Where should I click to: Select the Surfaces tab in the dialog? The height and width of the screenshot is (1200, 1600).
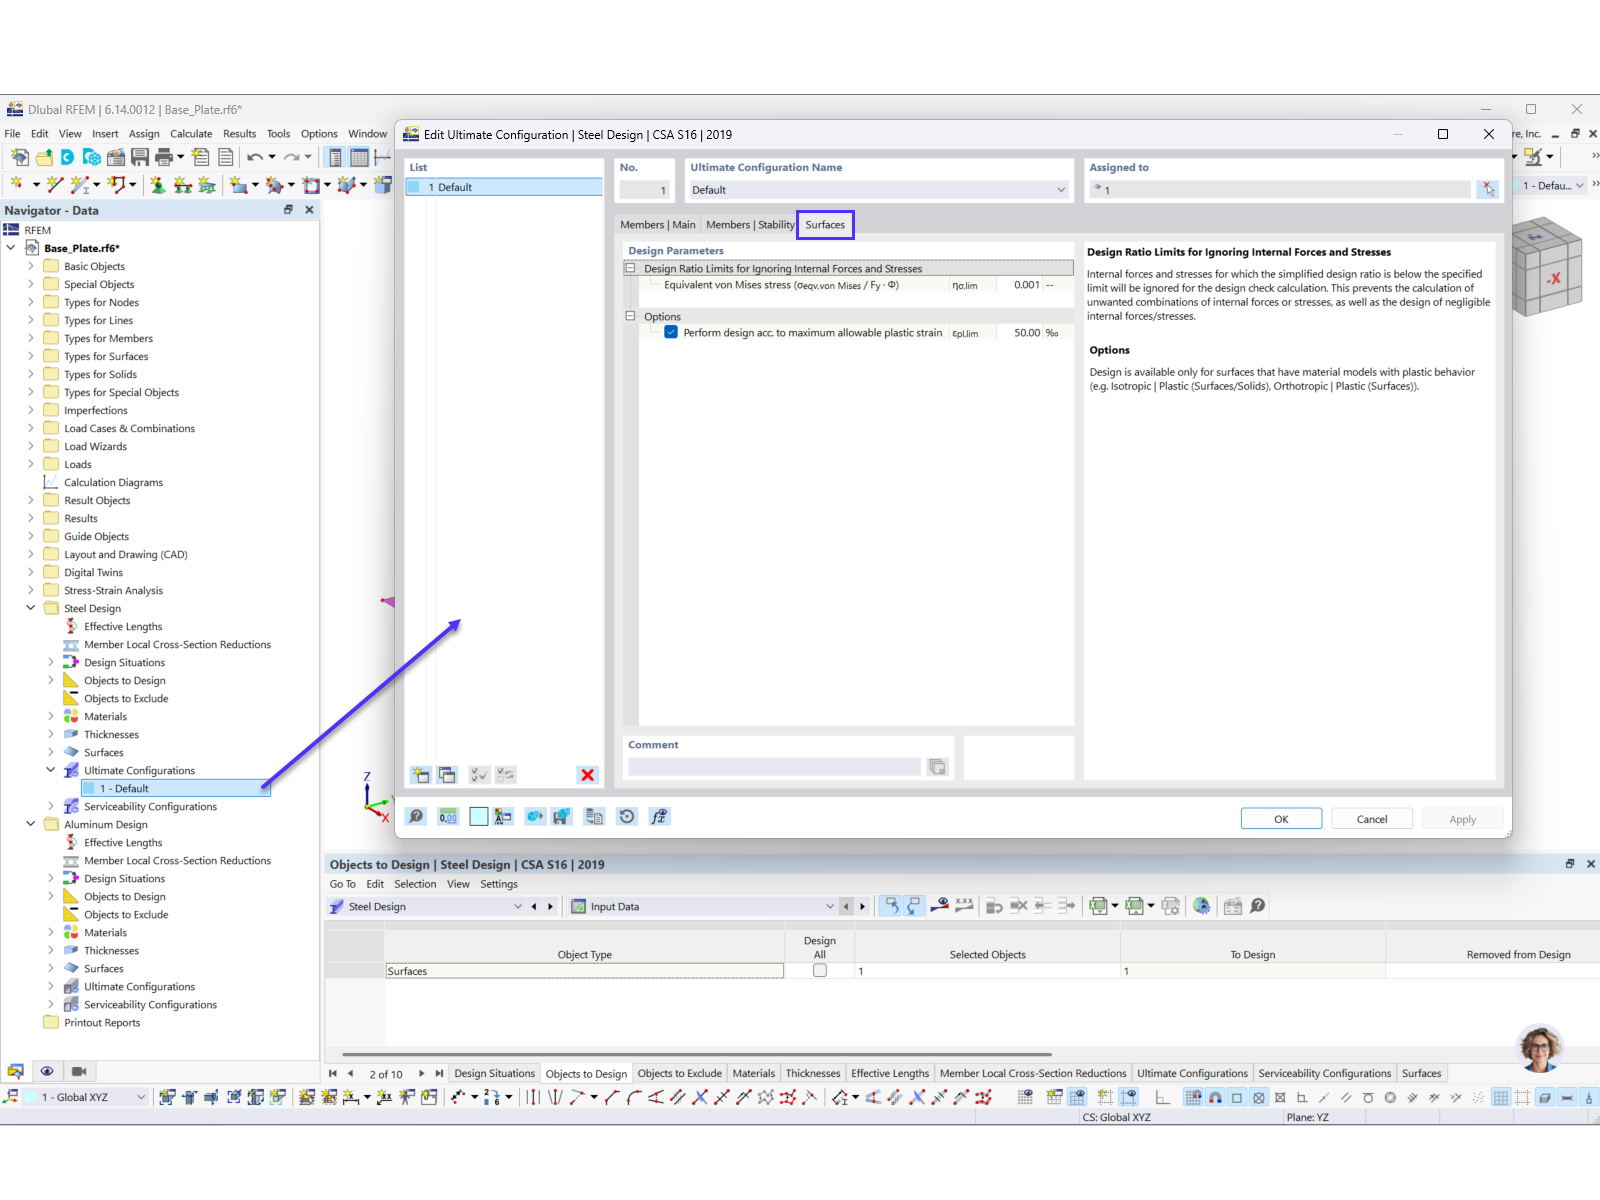tap(825, 225)
